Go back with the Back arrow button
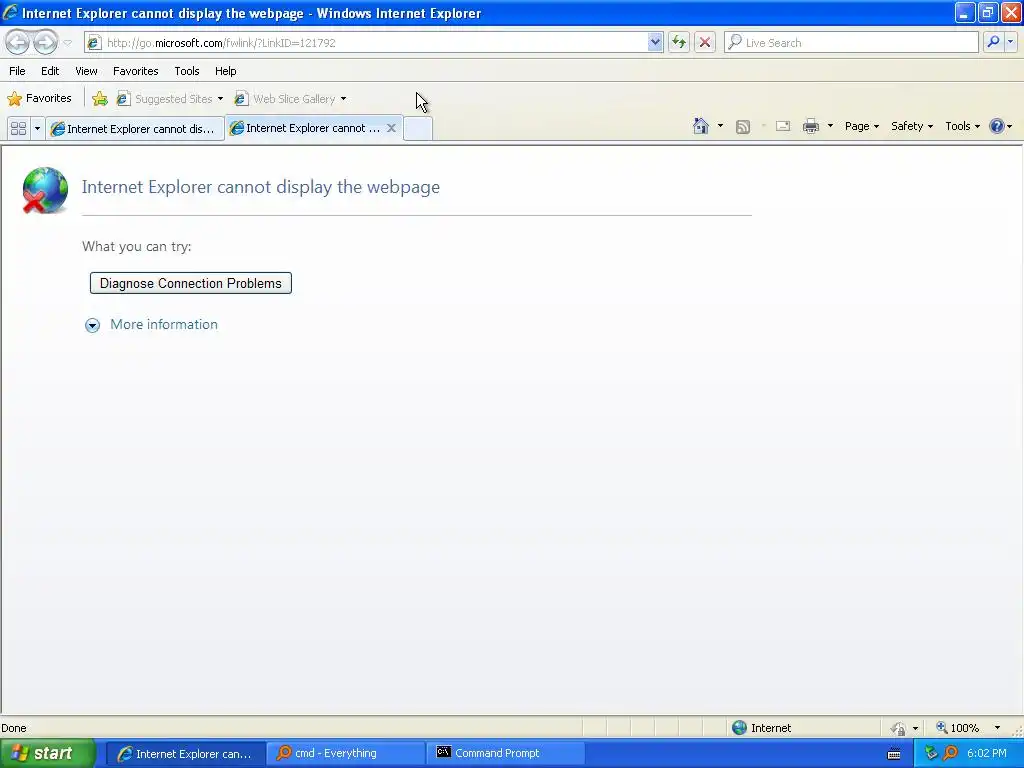1024x768 pixels. (x=18, y=42)
